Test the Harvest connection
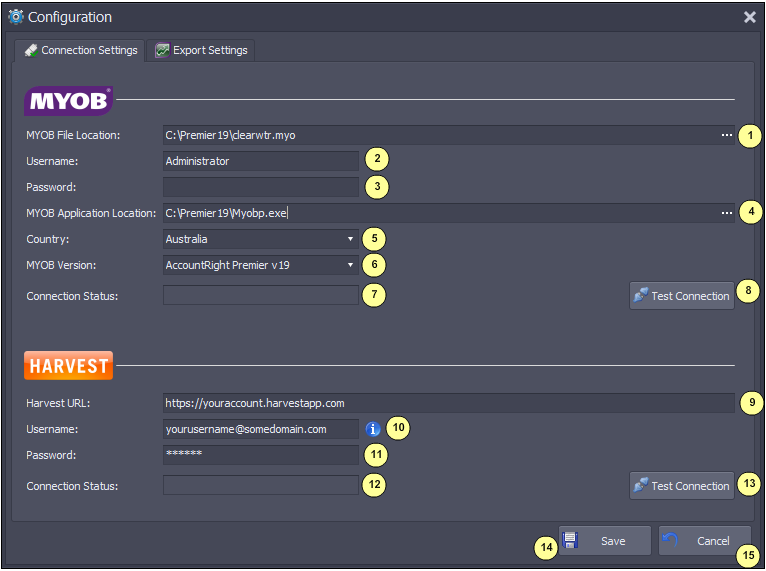Viewport: 766px width, 571px height. pos(681,486)
